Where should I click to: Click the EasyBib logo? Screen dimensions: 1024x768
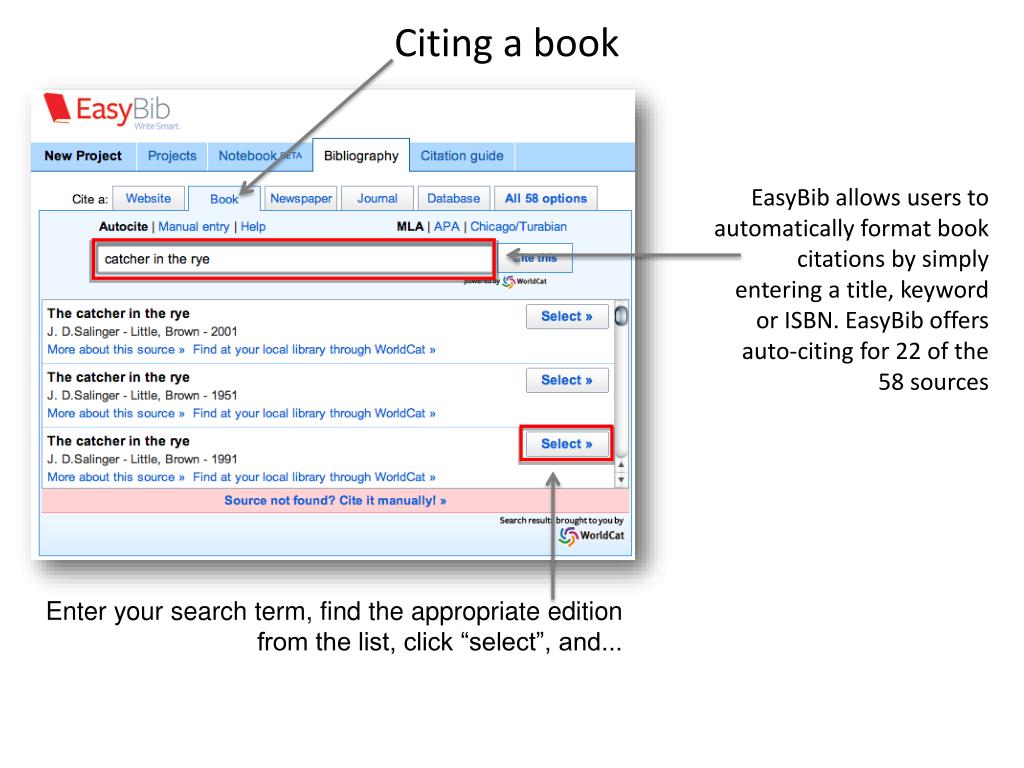click(110, 110)
